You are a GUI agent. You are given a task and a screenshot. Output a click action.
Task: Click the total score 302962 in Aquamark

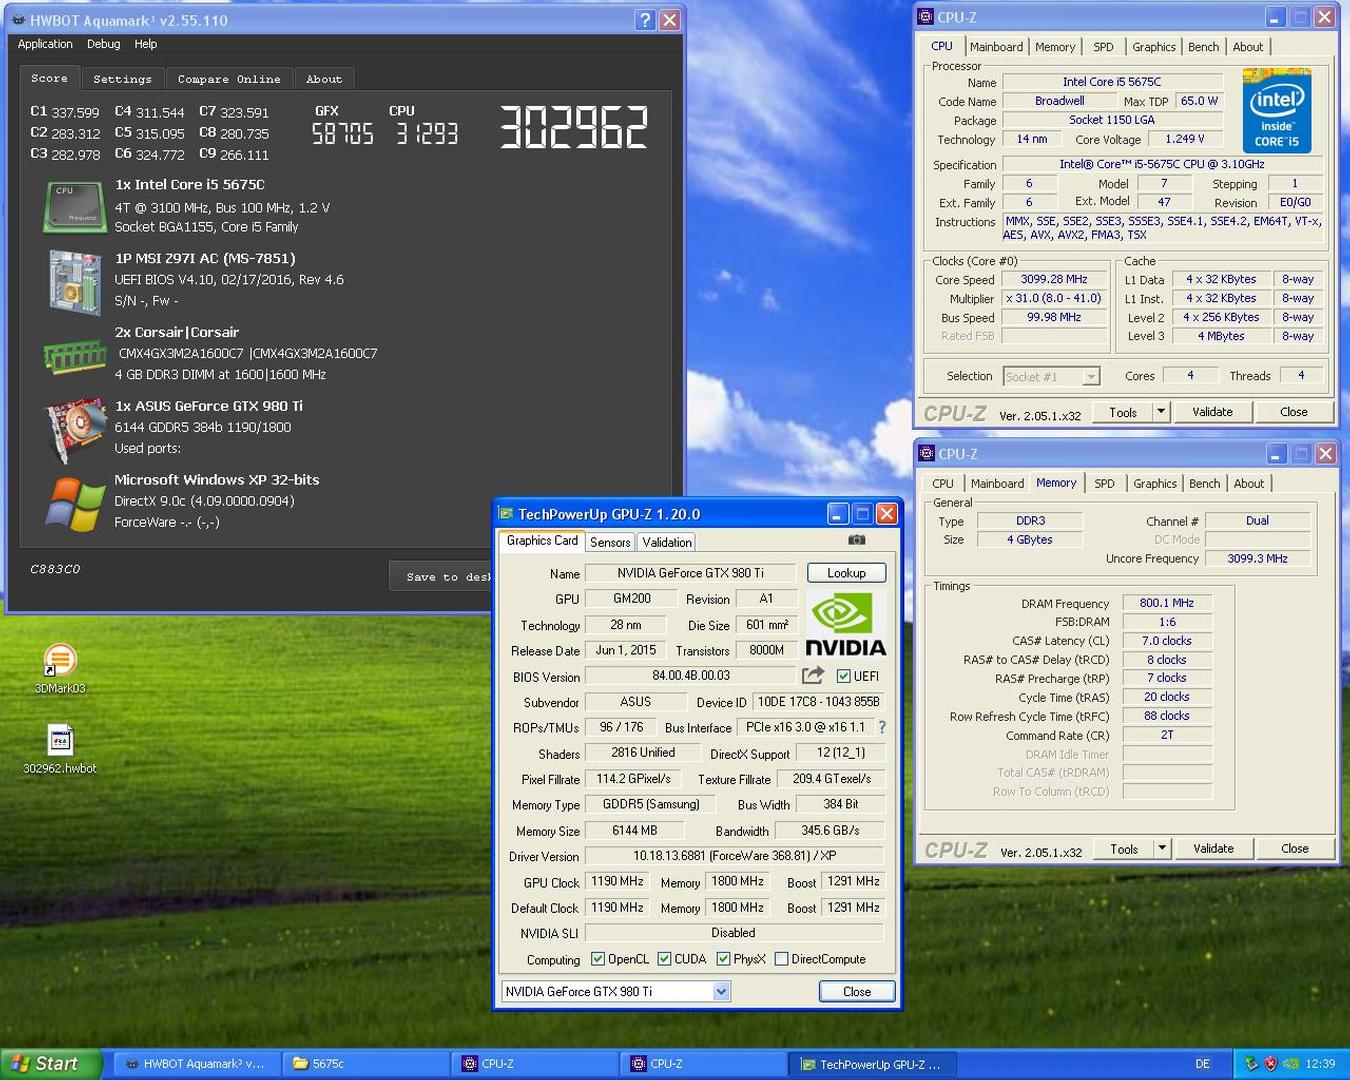(x=574, y=127)
